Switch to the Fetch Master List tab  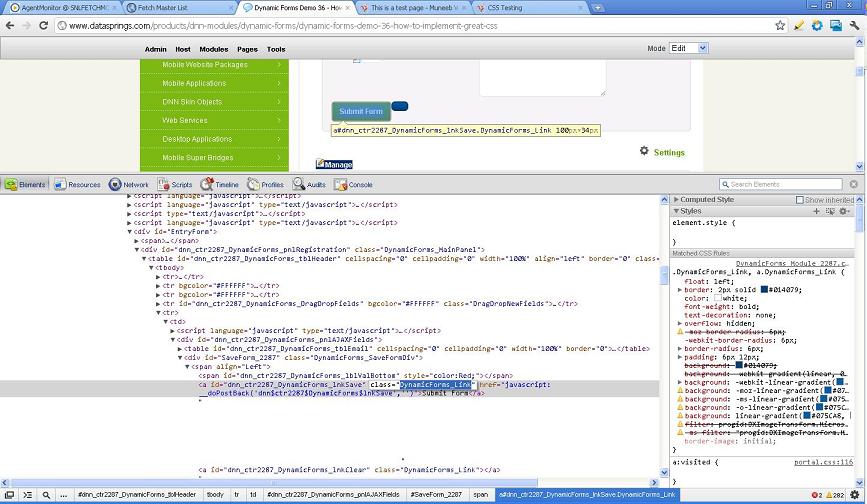pyautogui.click(x=162, y=8)
